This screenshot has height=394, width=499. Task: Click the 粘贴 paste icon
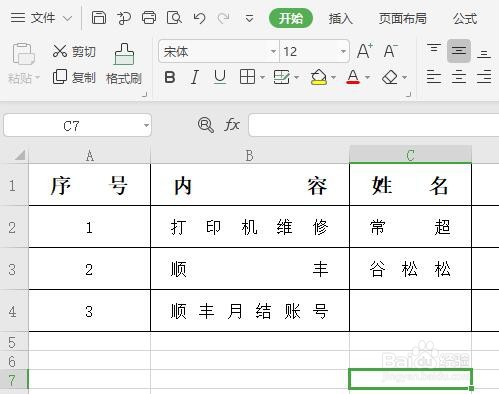(23, 54)
